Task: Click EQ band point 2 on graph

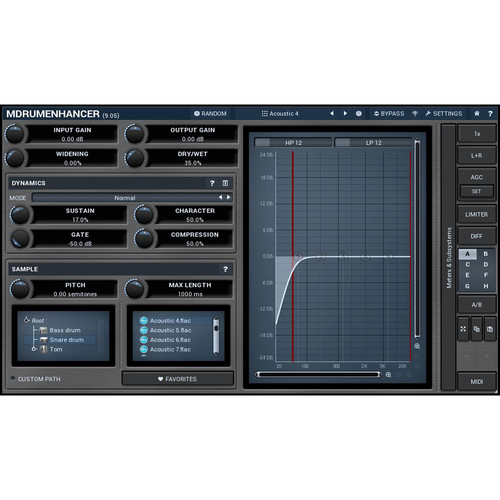Action: pyautogui.click(x=321, y=256)
